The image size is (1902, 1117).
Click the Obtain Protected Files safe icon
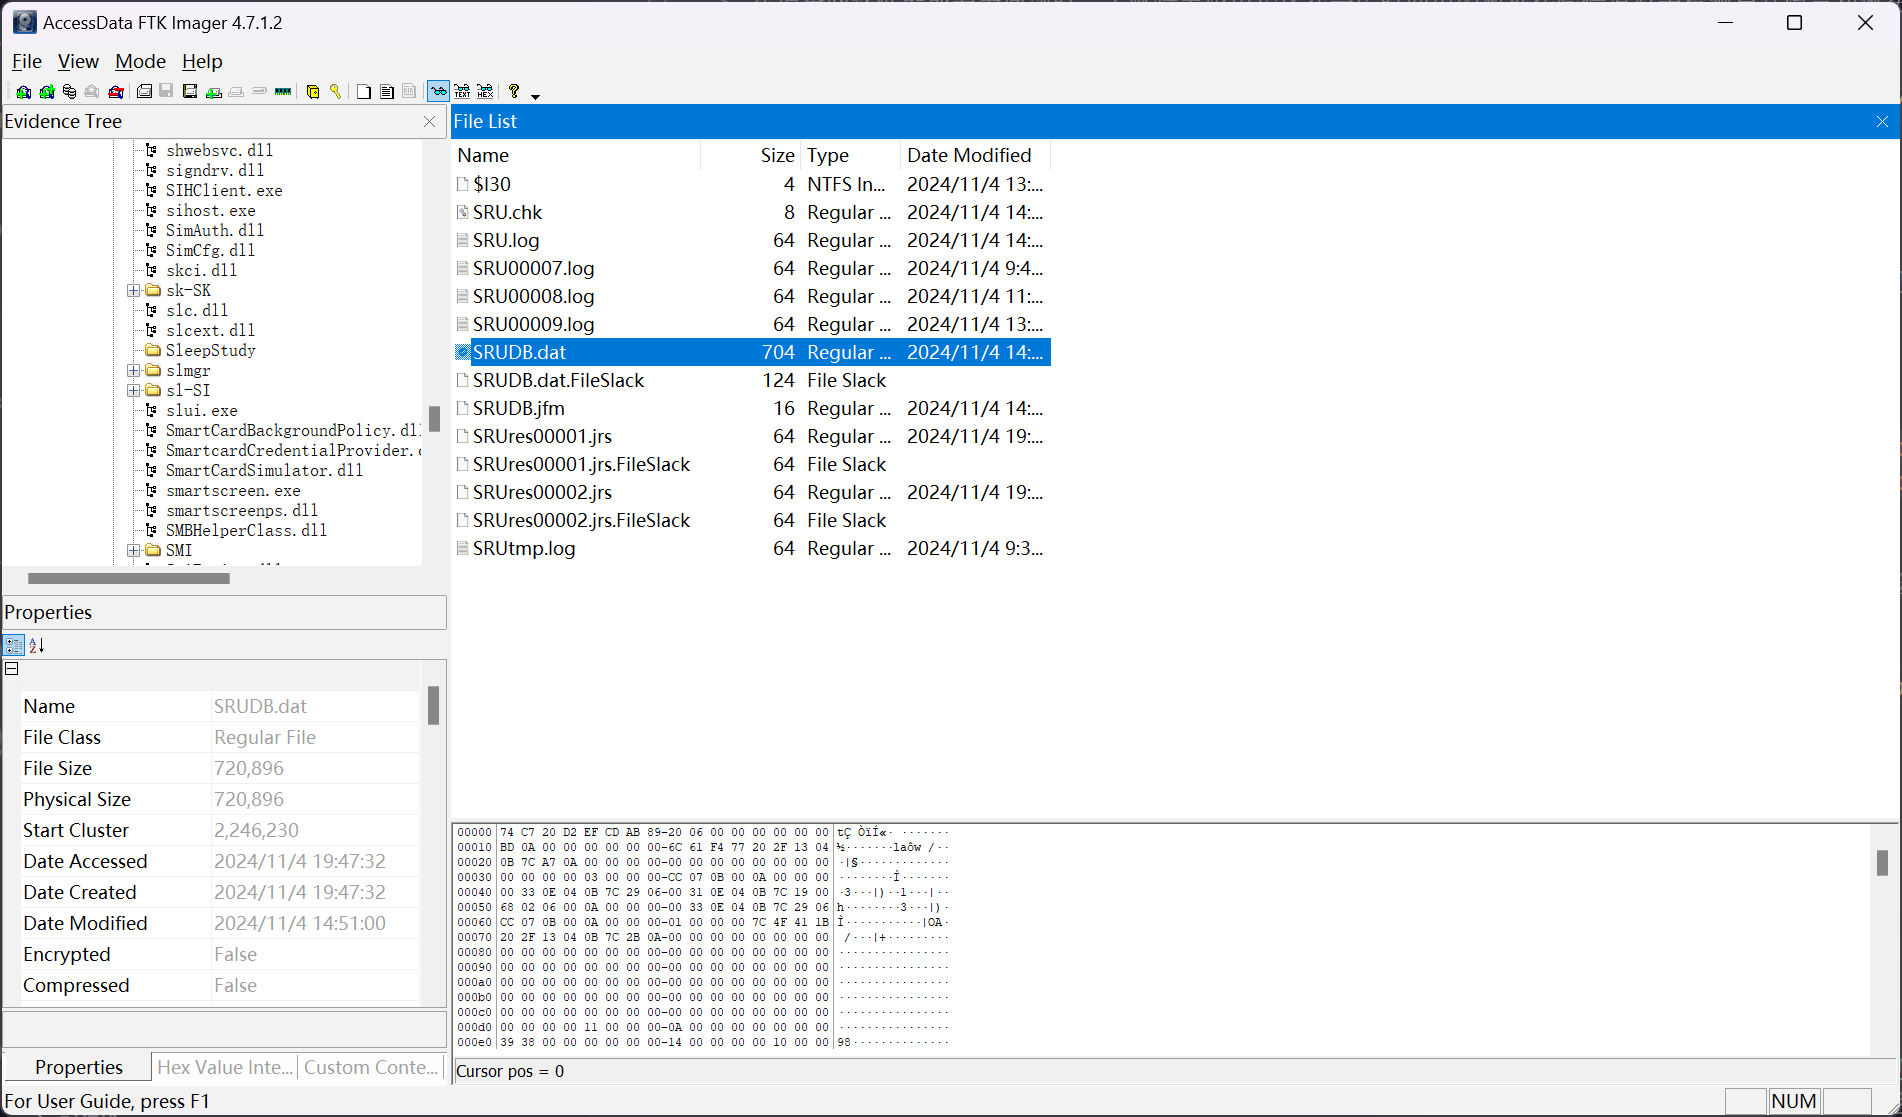[313, 92]
